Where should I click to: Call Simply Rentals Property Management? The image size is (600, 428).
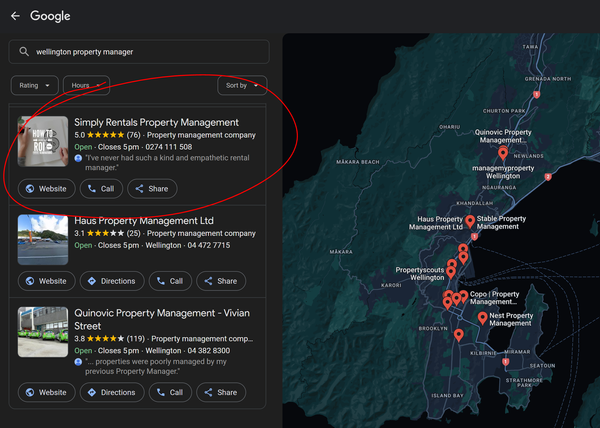click(101, 189)
